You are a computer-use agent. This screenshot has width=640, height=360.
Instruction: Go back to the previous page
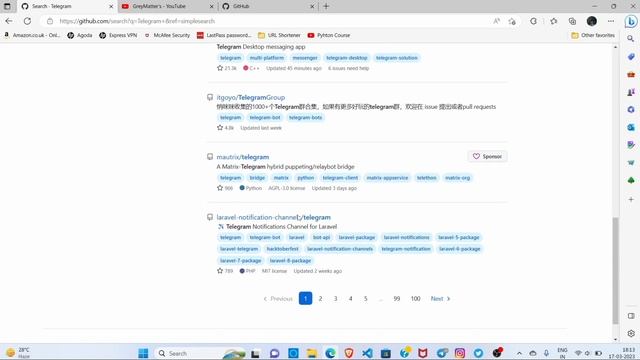tap(9, 21)
